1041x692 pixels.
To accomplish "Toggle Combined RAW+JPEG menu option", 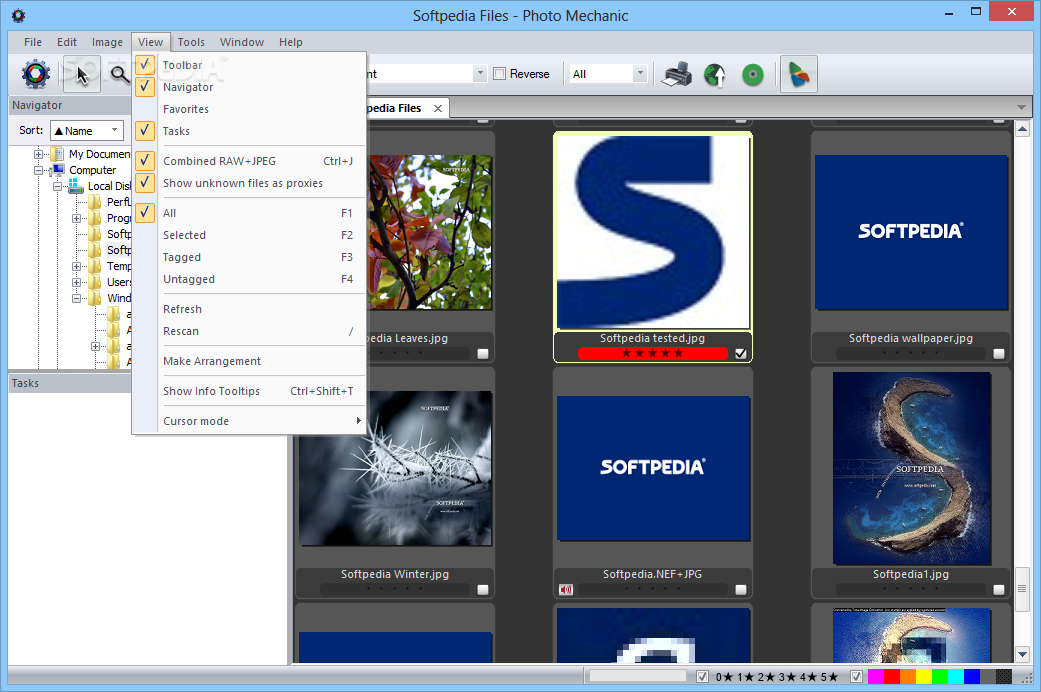I will point(250,161).
